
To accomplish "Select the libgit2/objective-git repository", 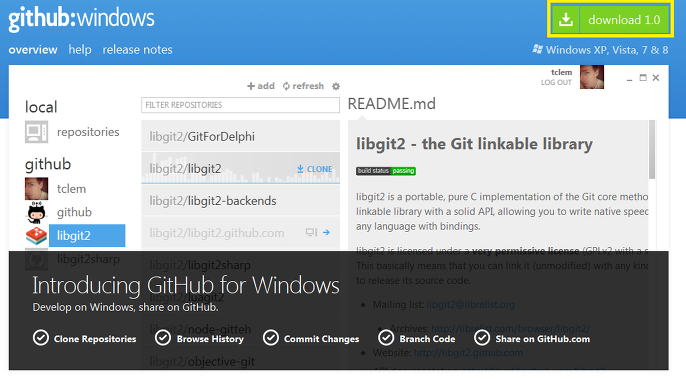I will pyautogui.click(x=240, y=361).
